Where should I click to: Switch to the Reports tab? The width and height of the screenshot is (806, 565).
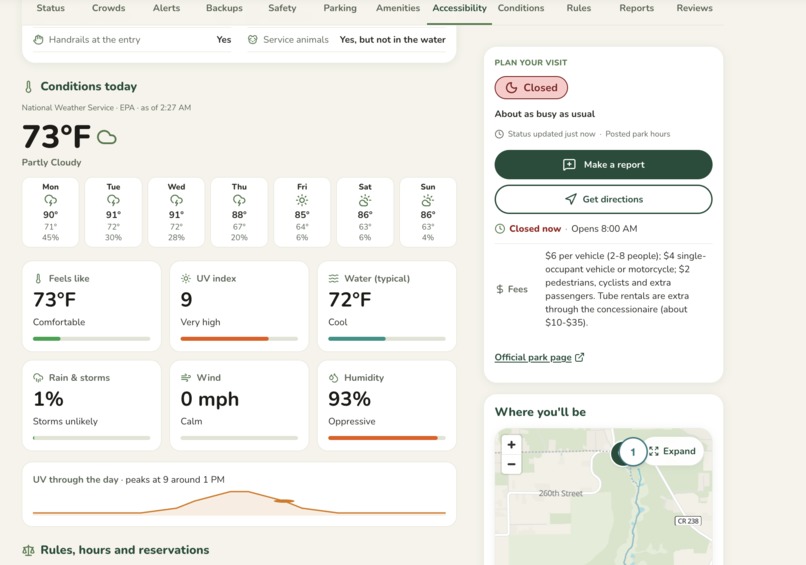pyautogui.click(x=636, y=8)
